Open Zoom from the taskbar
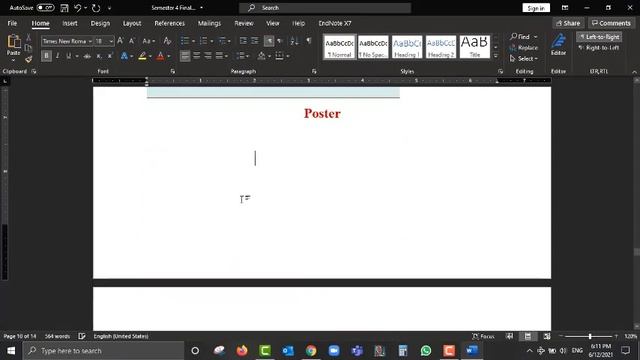 pyautogui.click(x=334, y=351)
